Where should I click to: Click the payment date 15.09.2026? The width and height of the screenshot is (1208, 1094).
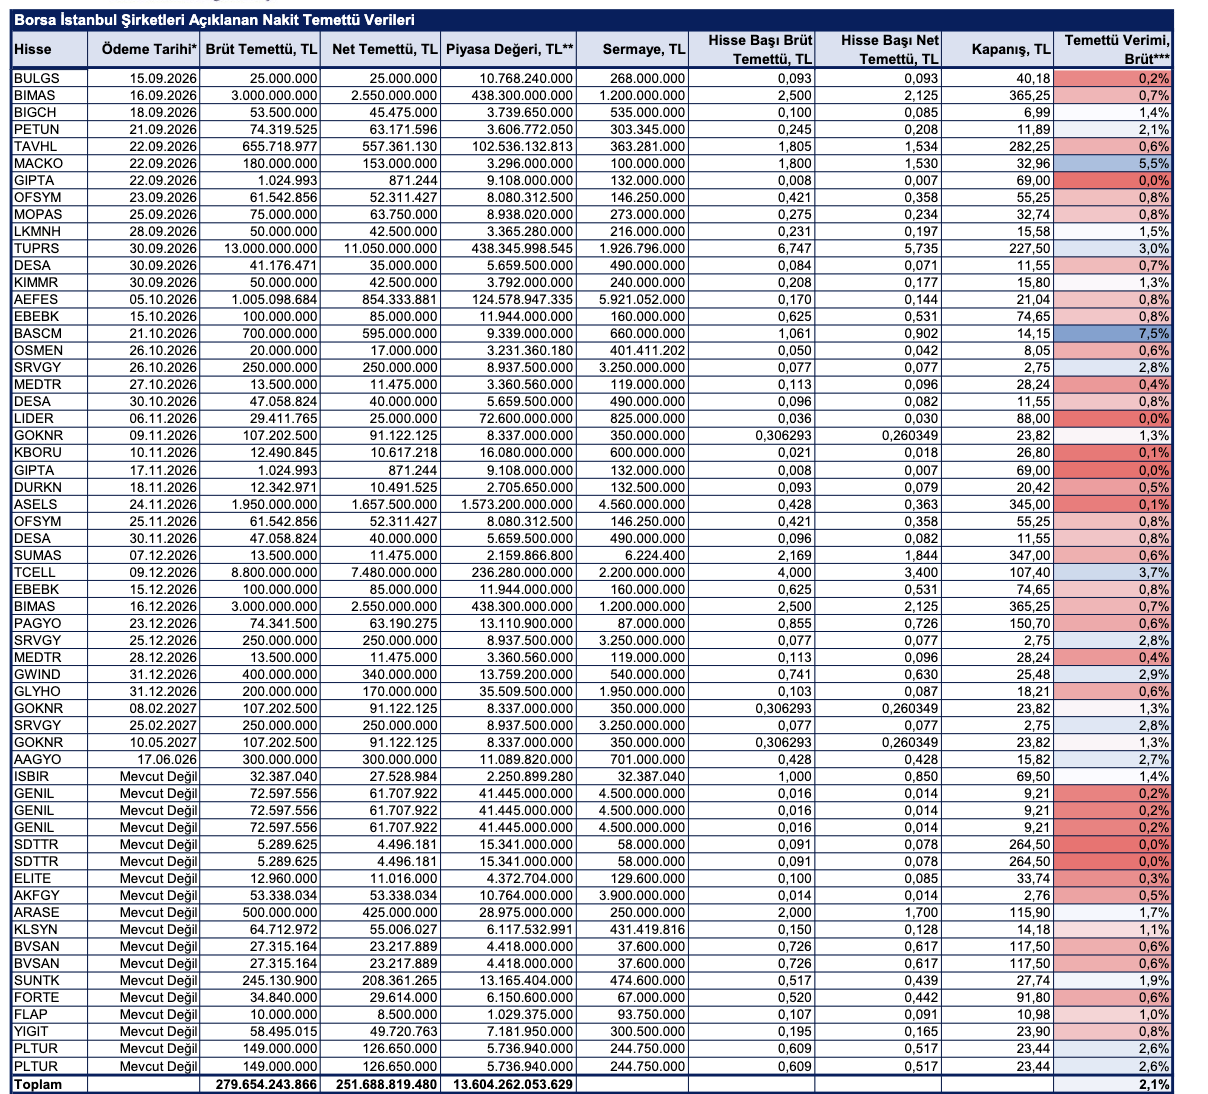(x=164, y=78)
